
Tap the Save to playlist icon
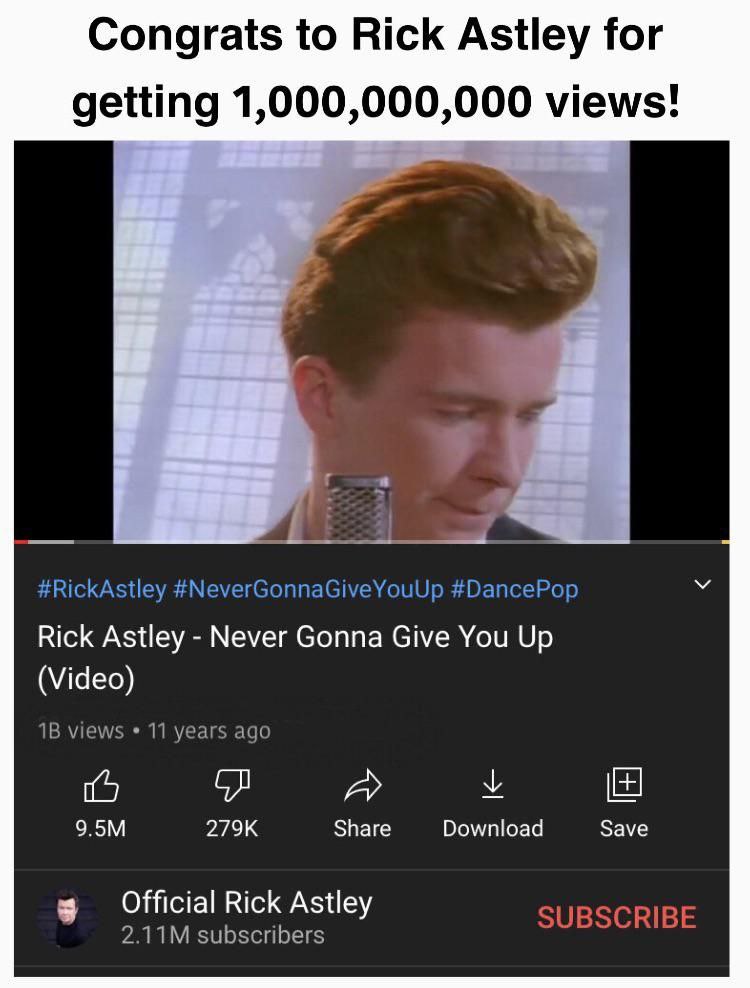pos(624,784)
